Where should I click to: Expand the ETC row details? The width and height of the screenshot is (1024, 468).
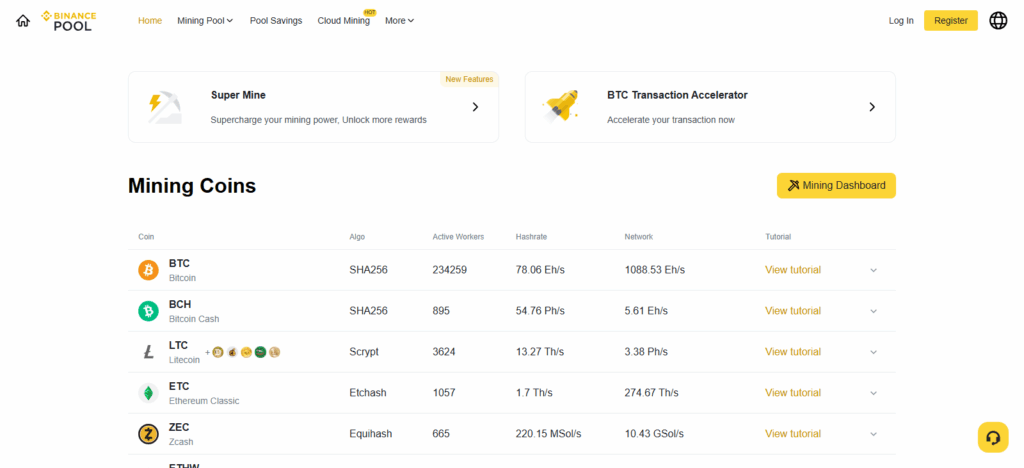tap(873, 393)
